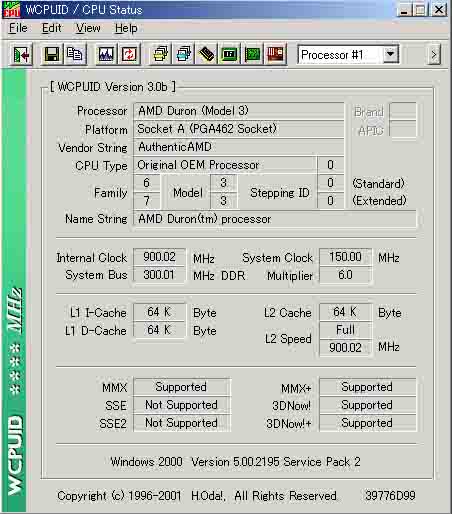452x514 pixels.
Task: Click the 3DNow!+ Supported field
Action: pyautogui.click(x=367, y=423)
